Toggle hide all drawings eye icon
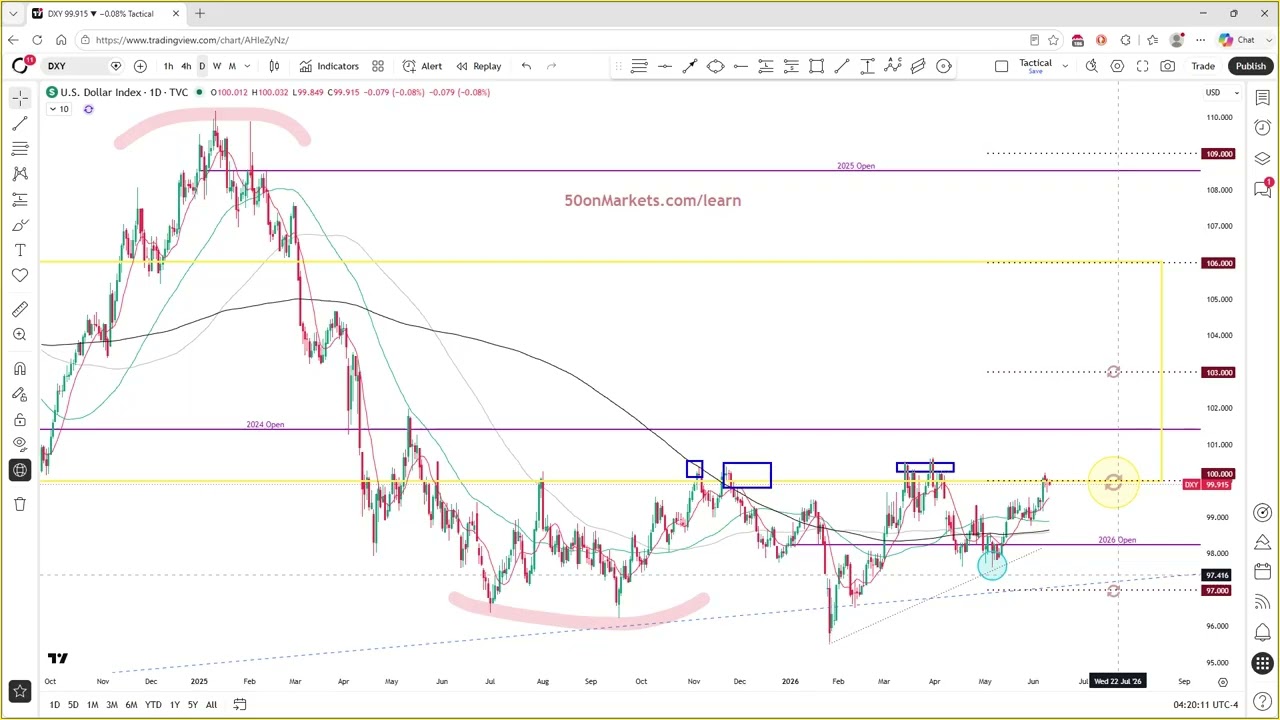This screenshot has width=1280, height=720. tap(20, 445)
